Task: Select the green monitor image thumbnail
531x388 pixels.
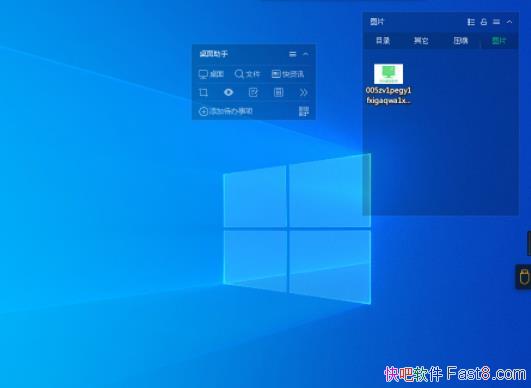Action: [388, 74]
